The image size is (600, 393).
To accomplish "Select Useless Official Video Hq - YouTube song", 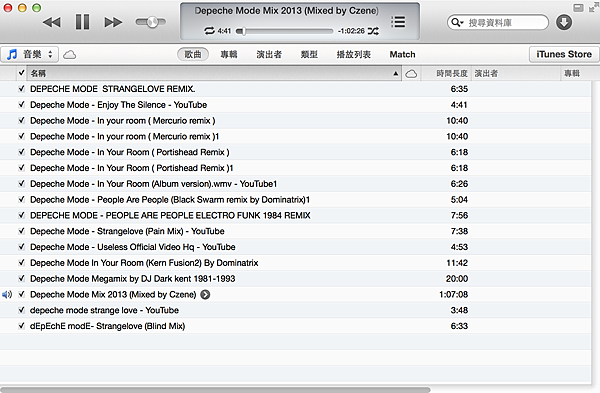I will point(132,247).
